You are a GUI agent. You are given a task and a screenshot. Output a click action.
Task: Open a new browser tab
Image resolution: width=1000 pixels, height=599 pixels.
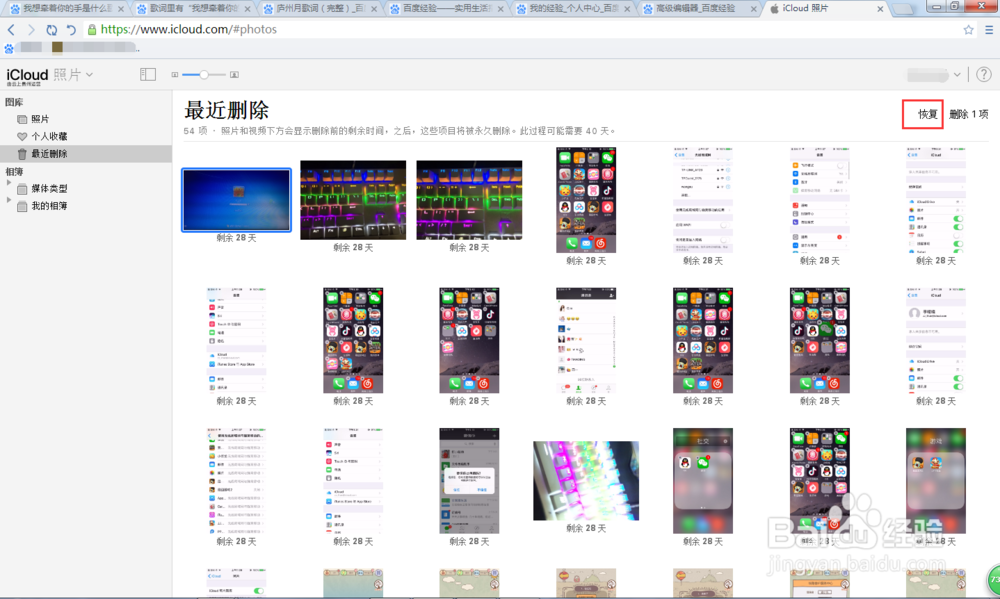coord(902,9)
